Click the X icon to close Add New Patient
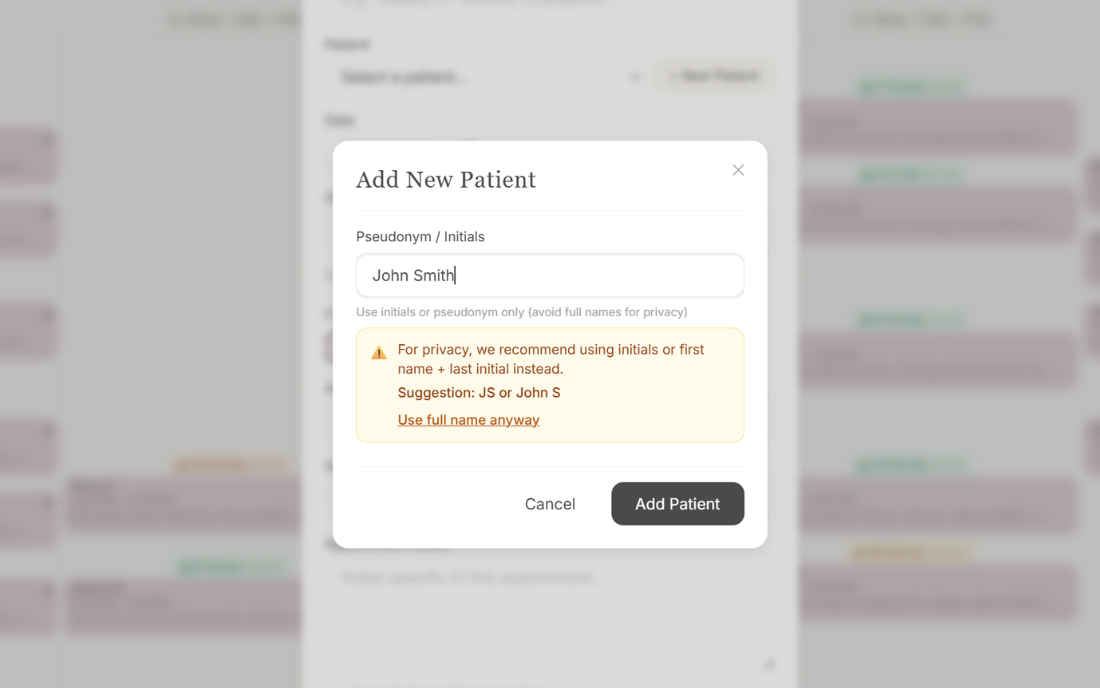 click(x=738, y=170)
